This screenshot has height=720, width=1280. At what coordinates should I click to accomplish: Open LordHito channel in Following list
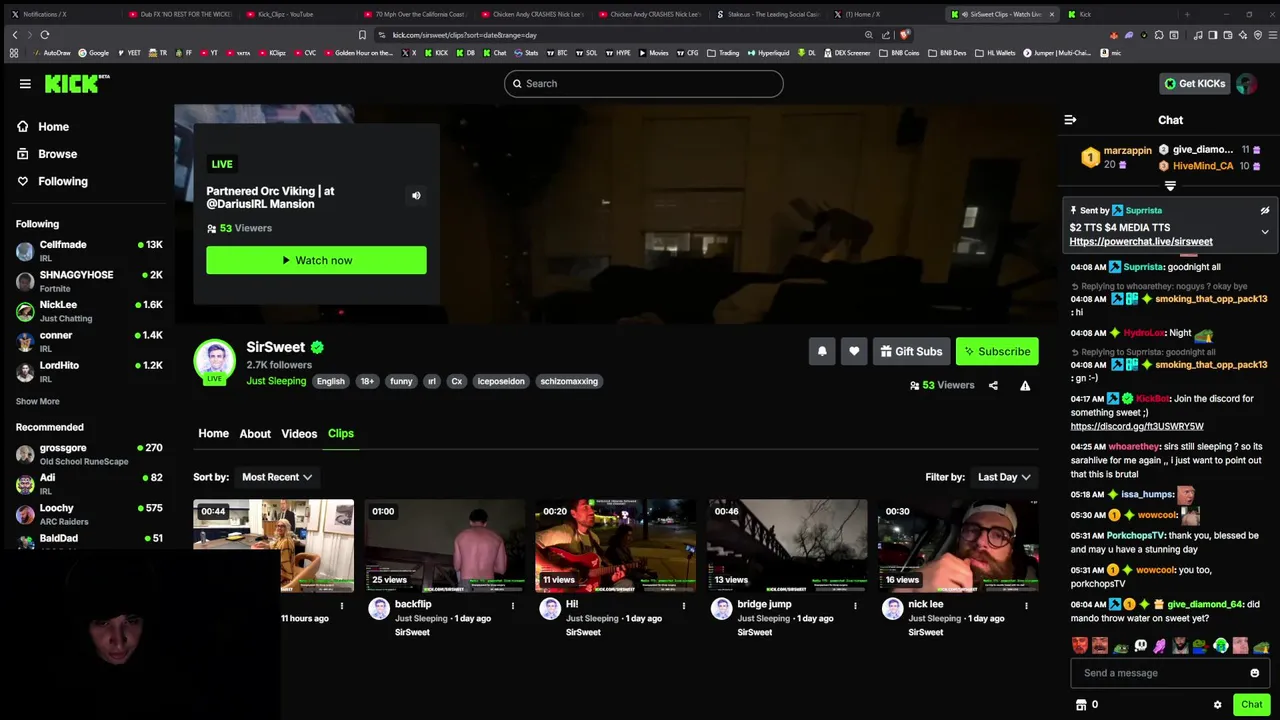click(89, 371)
